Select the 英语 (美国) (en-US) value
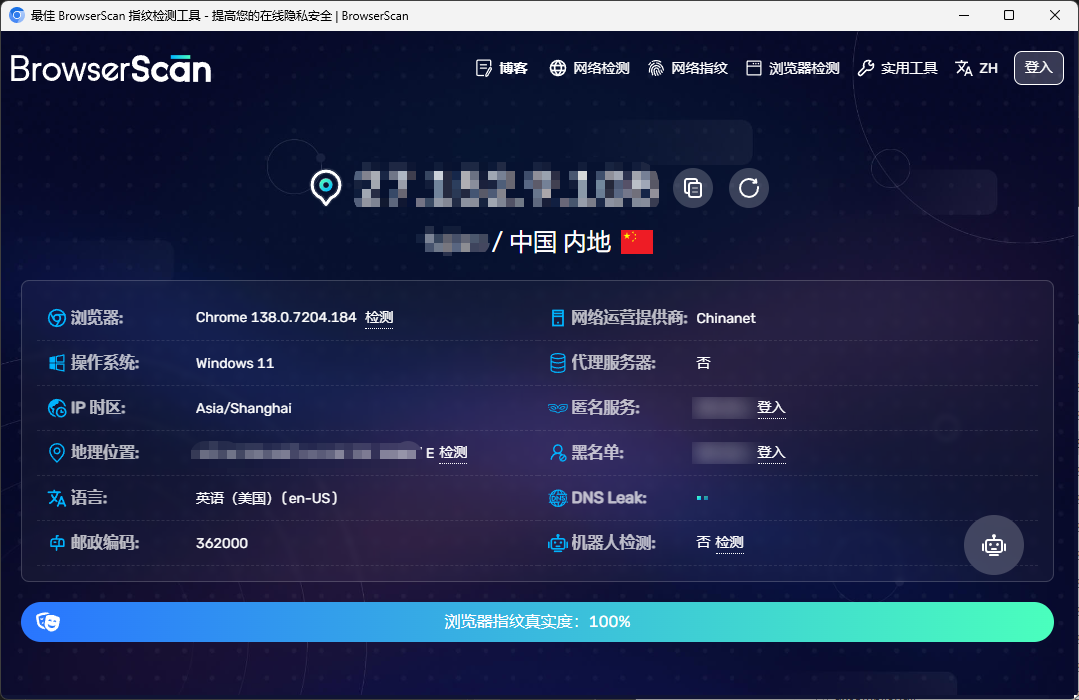Image resolution: width=1079 pixels, height=700 pixels. tap(267, 498)
